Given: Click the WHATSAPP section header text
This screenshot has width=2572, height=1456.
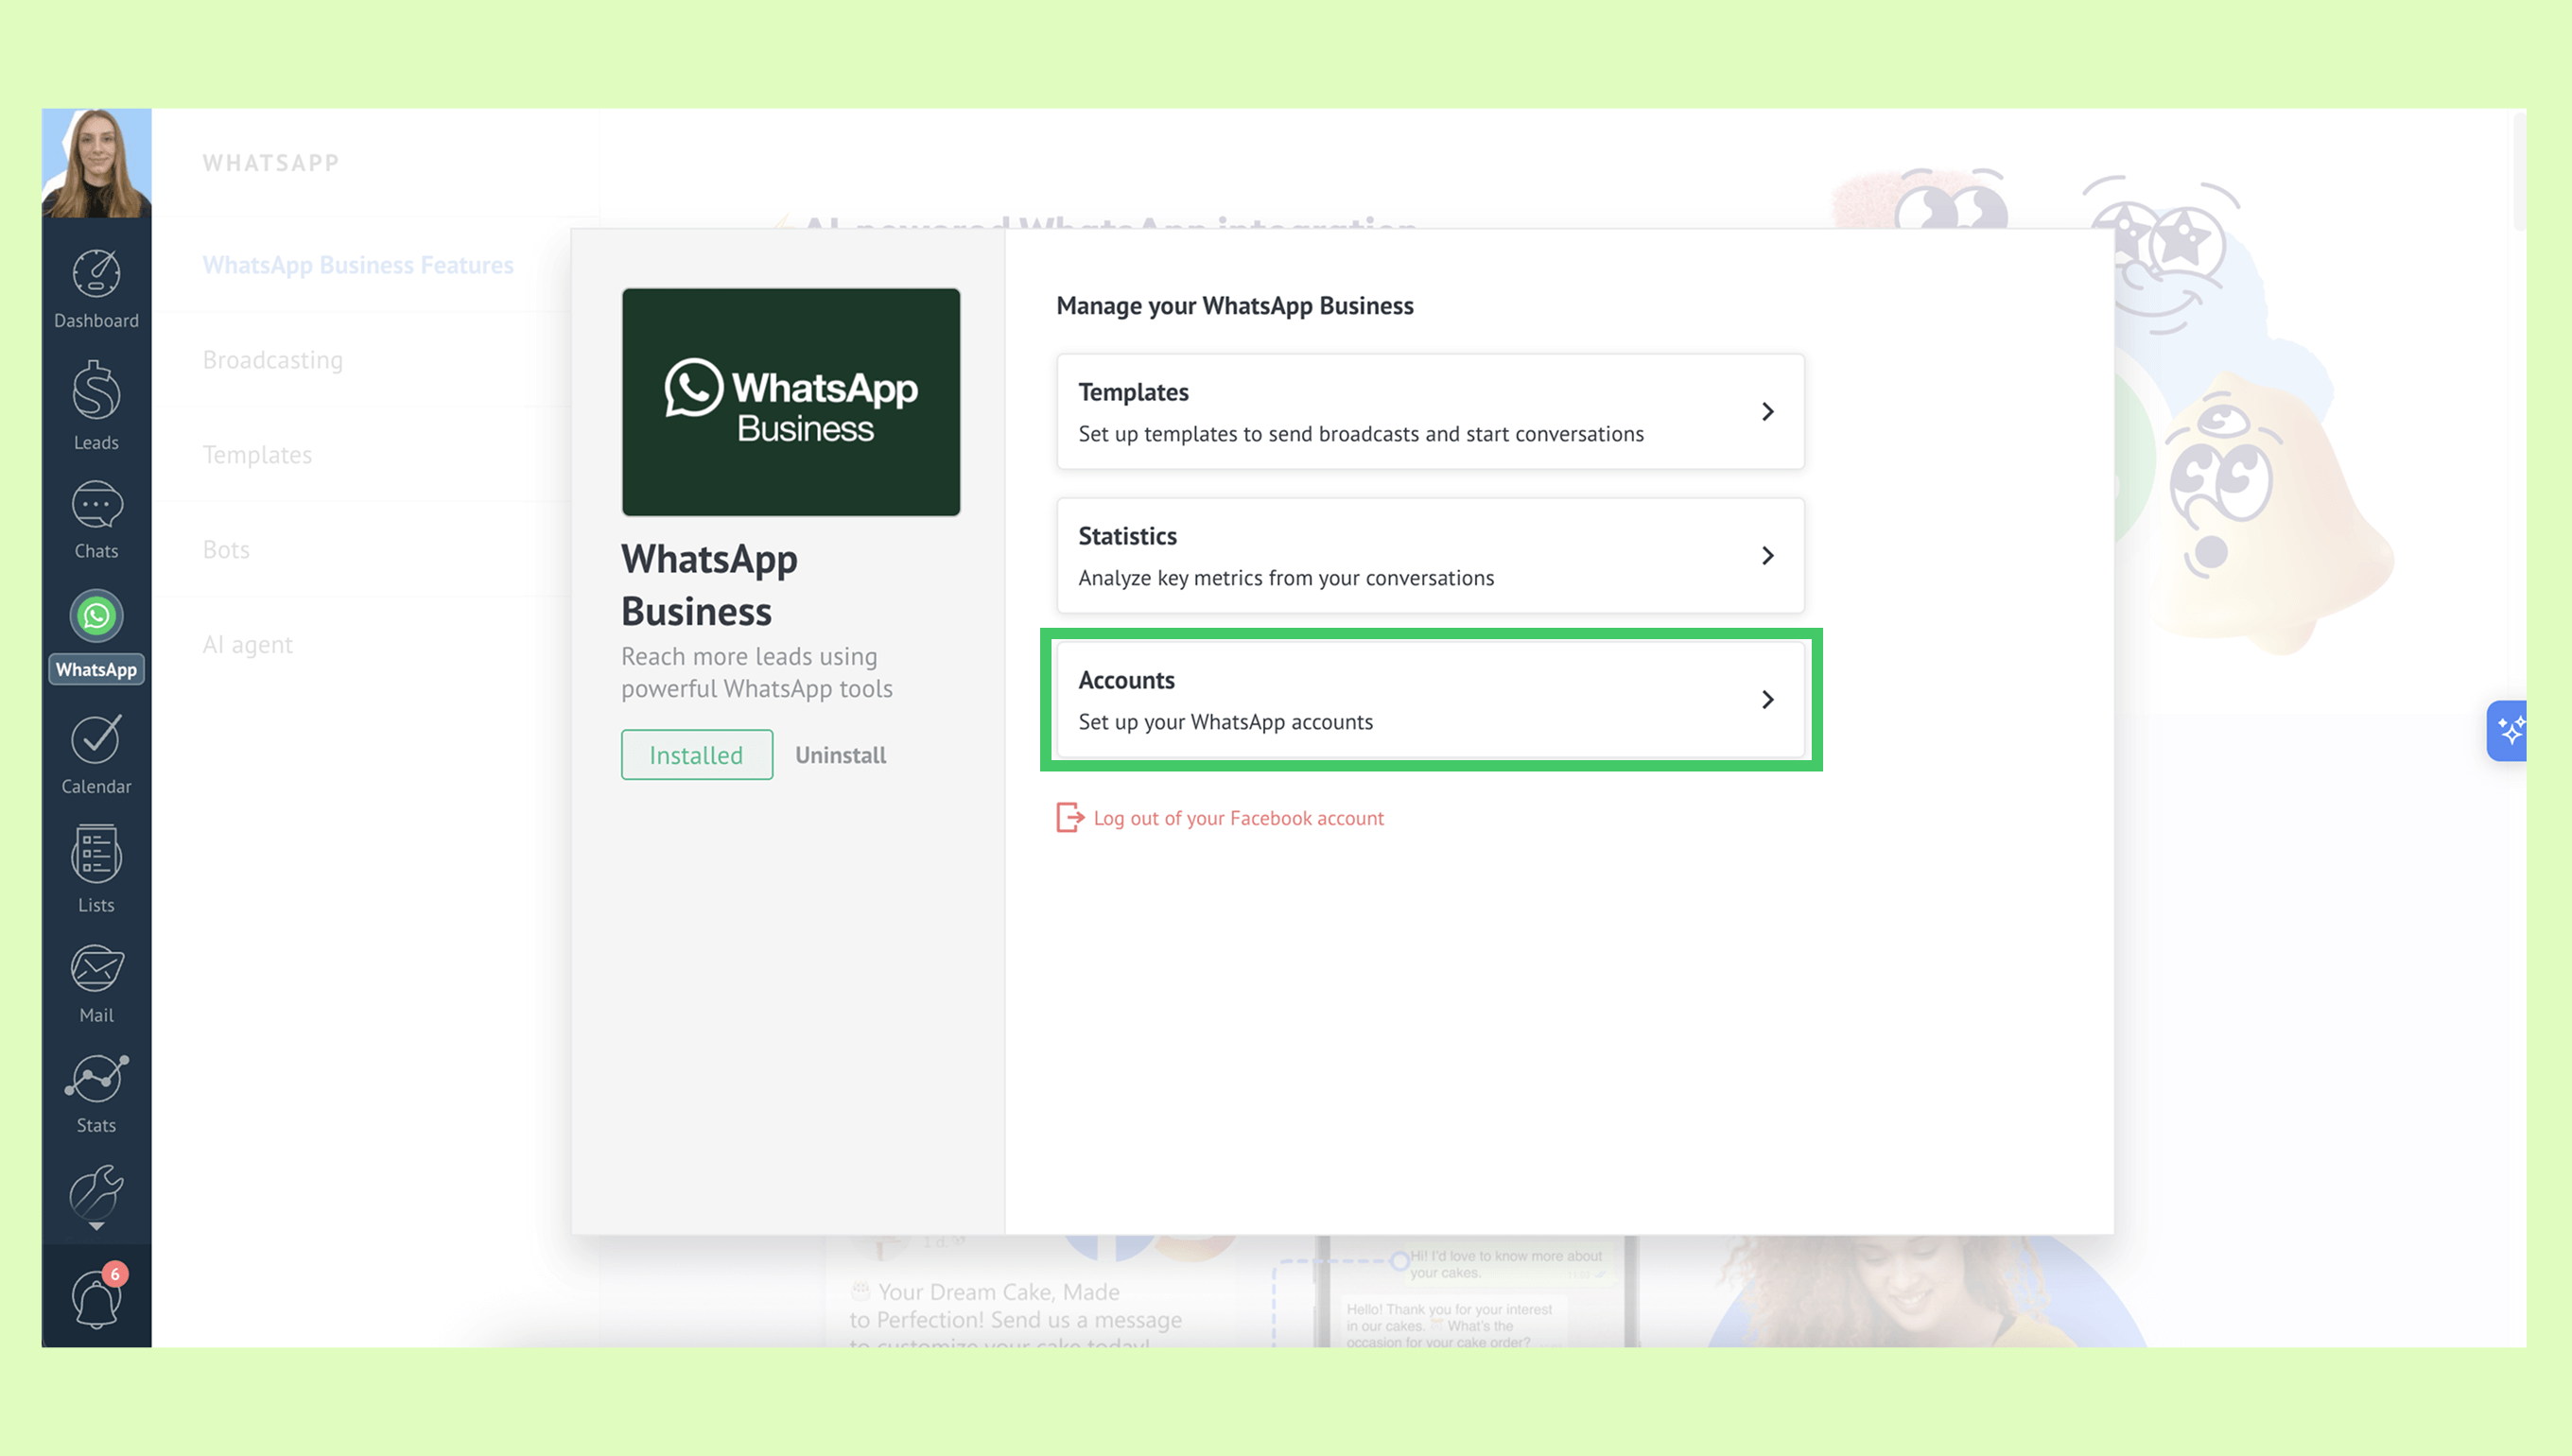Looking at the screenshot, I should [x=271, y=163].
